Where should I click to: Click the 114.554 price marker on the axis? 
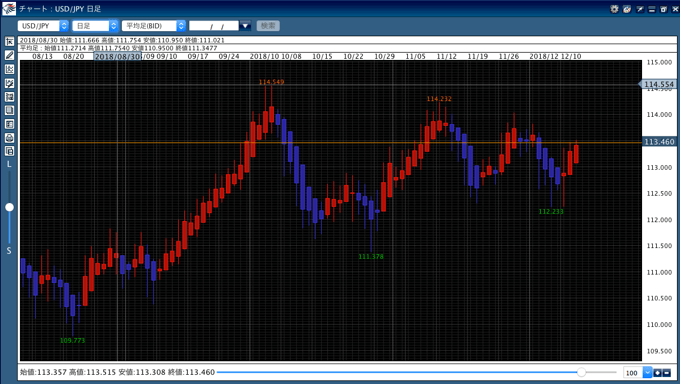click(x=657, y=84)
